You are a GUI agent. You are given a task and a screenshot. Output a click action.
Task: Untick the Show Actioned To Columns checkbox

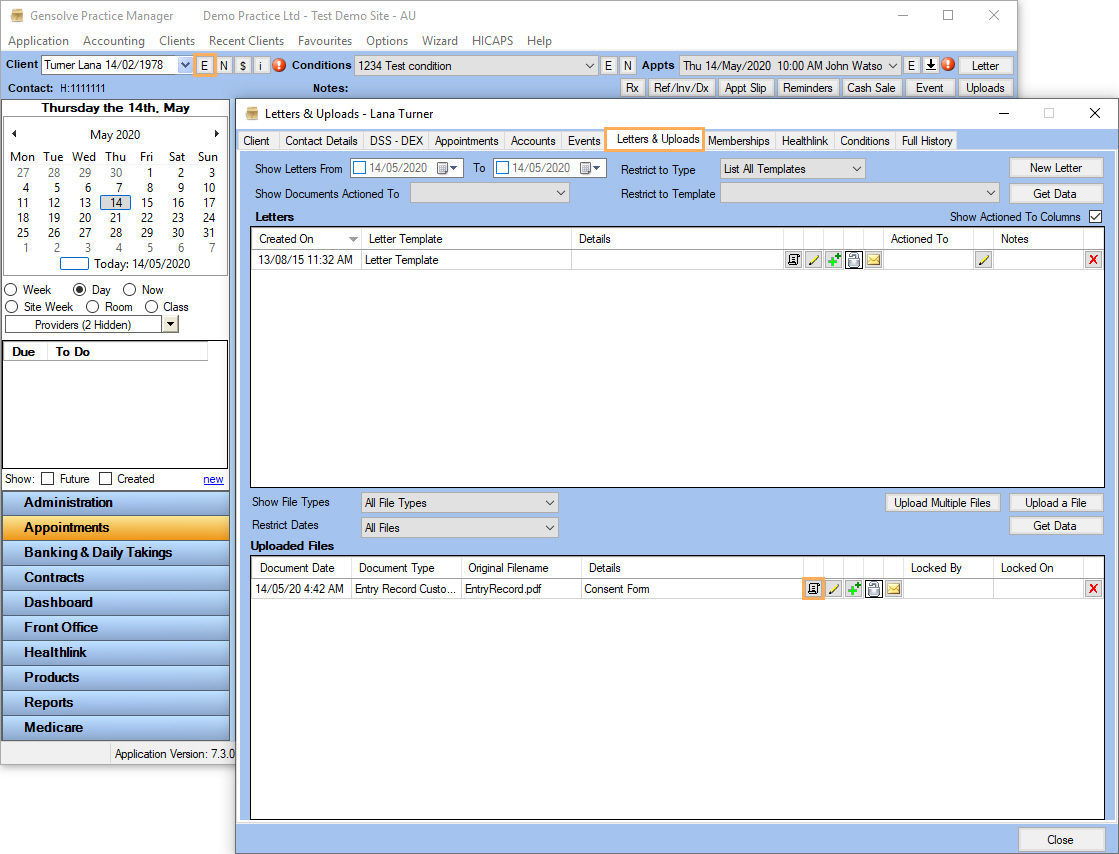click(1095, 217)
